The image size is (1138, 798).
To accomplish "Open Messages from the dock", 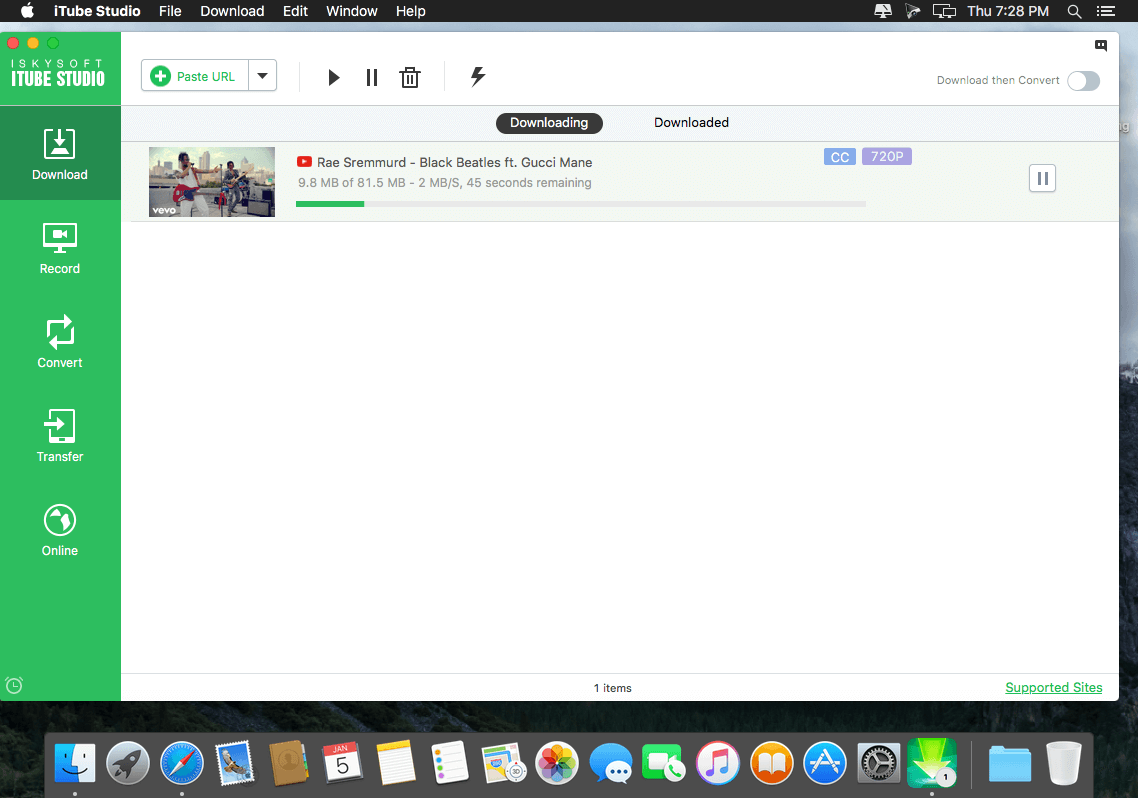I will pyautogui.click(x=610, y=763).
